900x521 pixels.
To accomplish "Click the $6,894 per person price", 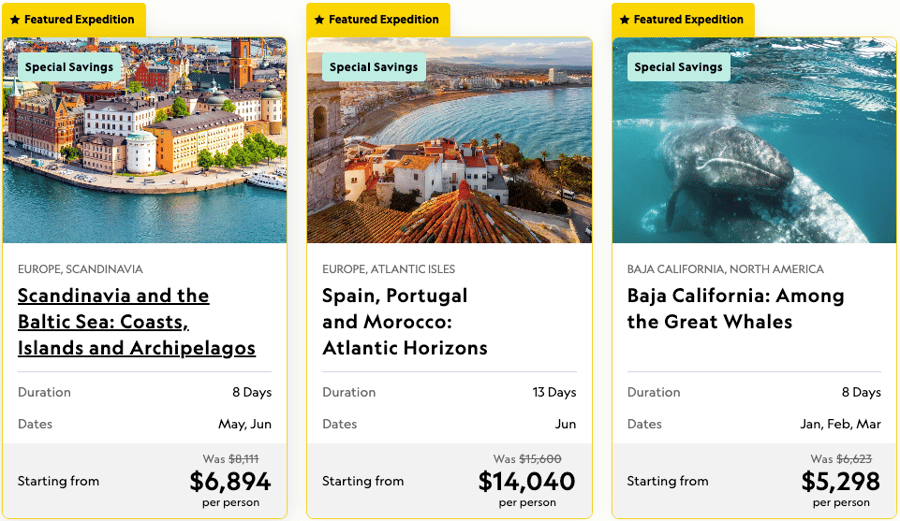I will pos(230,482).
